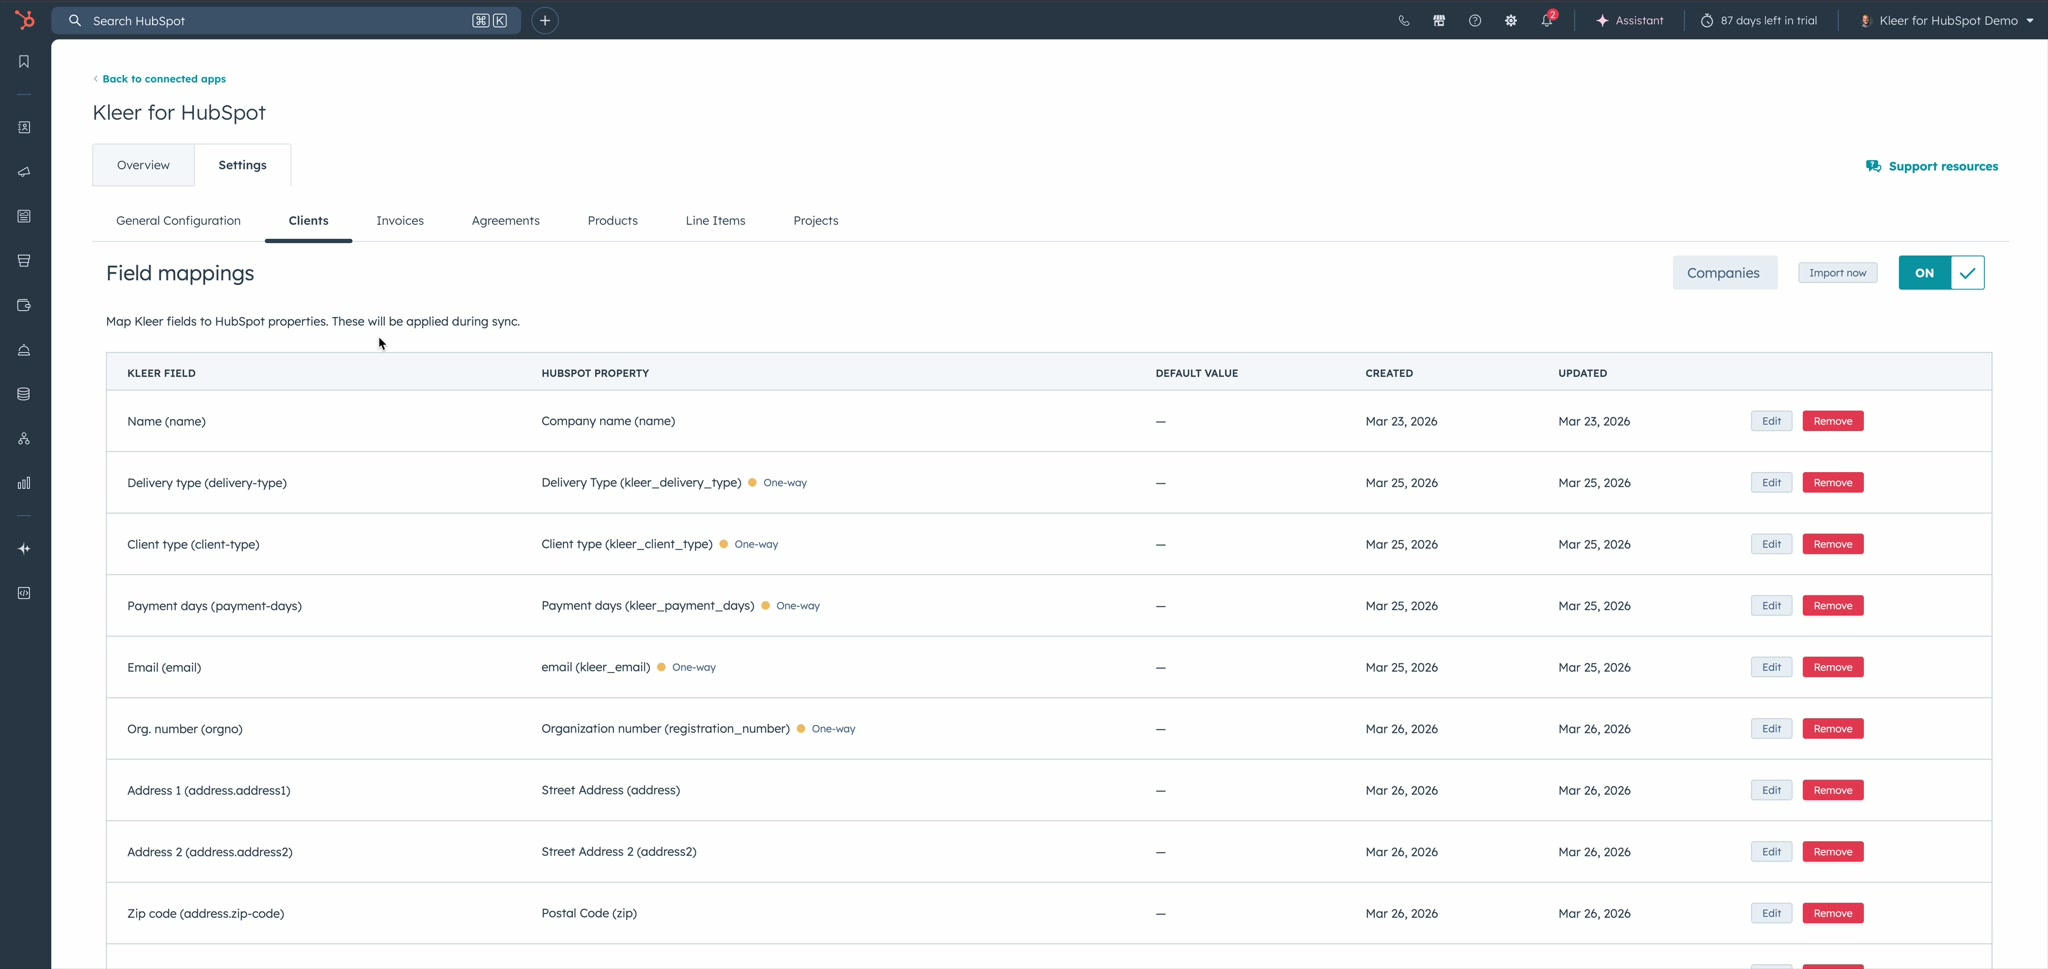Viewport: 2048px width, 969px height.
Task: Click the KLEER FIELD column header
Action: pos(161,373)
